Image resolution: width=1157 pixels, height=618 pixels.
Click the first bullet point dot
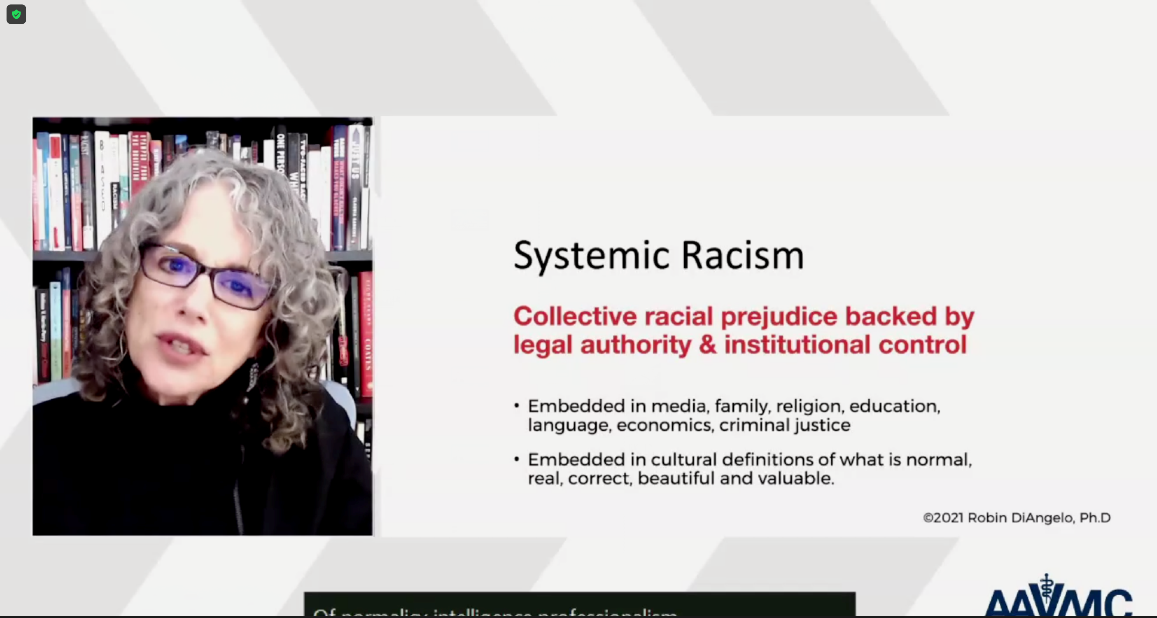pyautogui.click(x=517, y=407)
